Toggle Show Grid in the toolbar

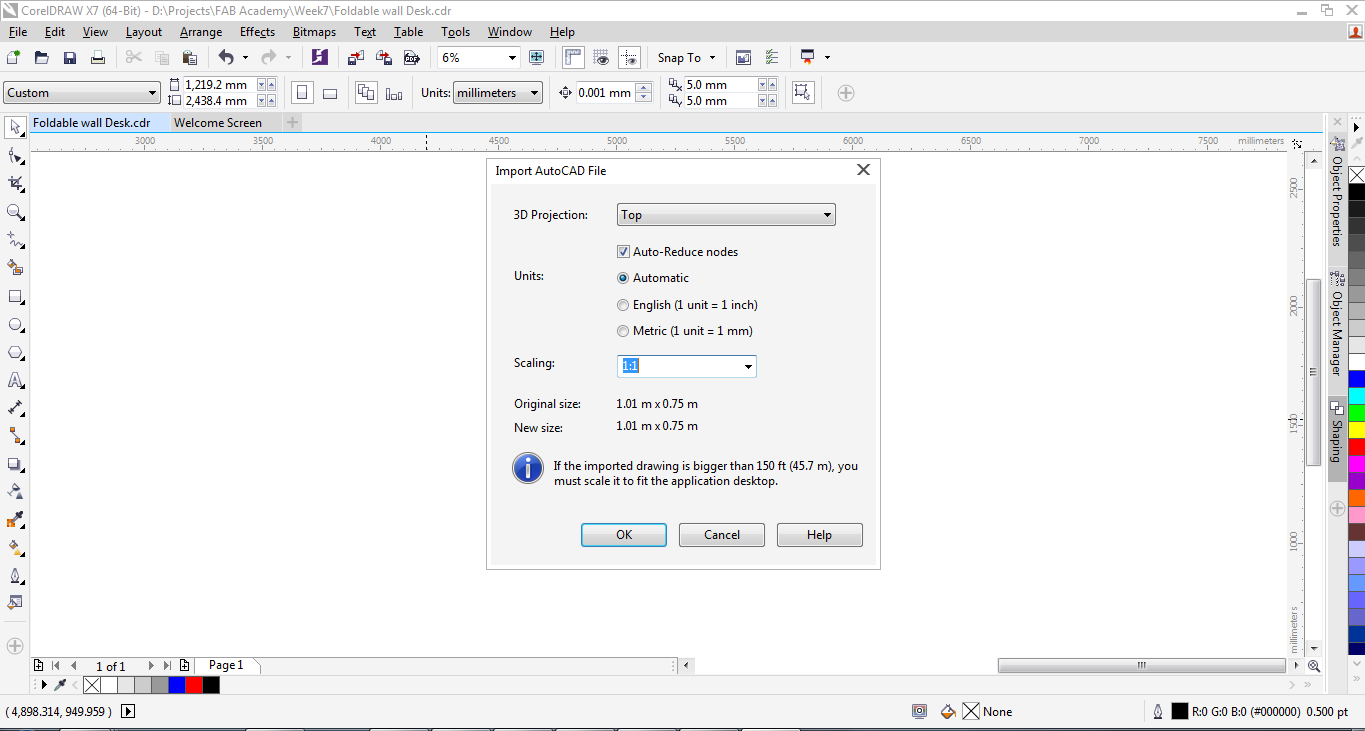tap(601, 57)
